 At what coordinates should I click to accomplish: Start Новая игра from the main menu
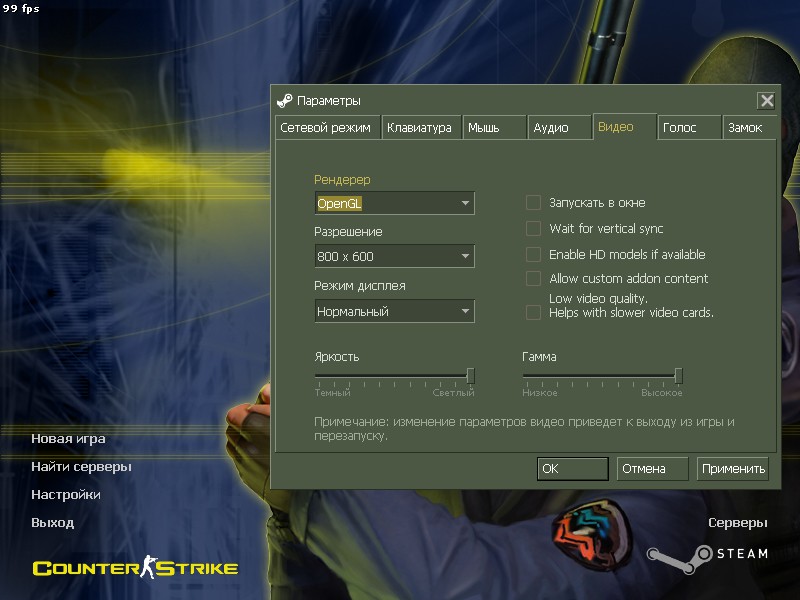coord(68,439)
